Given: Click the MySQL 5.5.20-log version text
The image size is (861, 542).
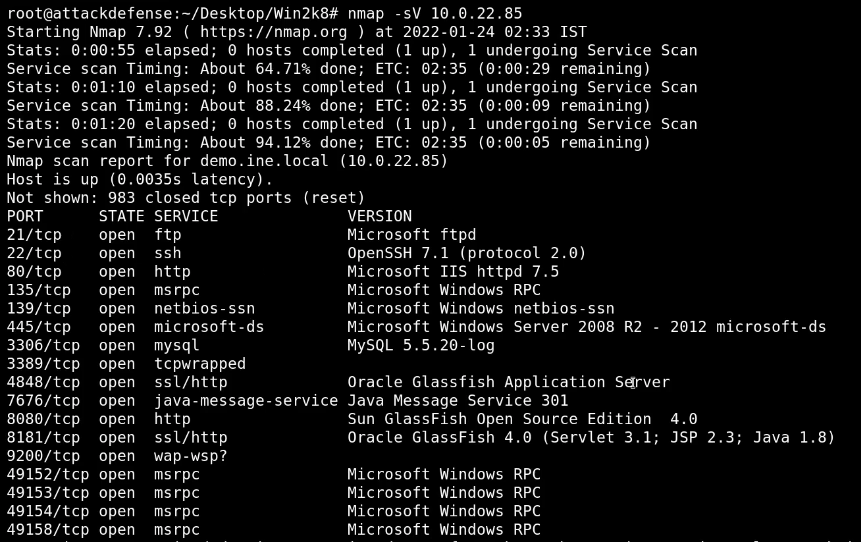Looking at the screenshot, I should (421, 345).
